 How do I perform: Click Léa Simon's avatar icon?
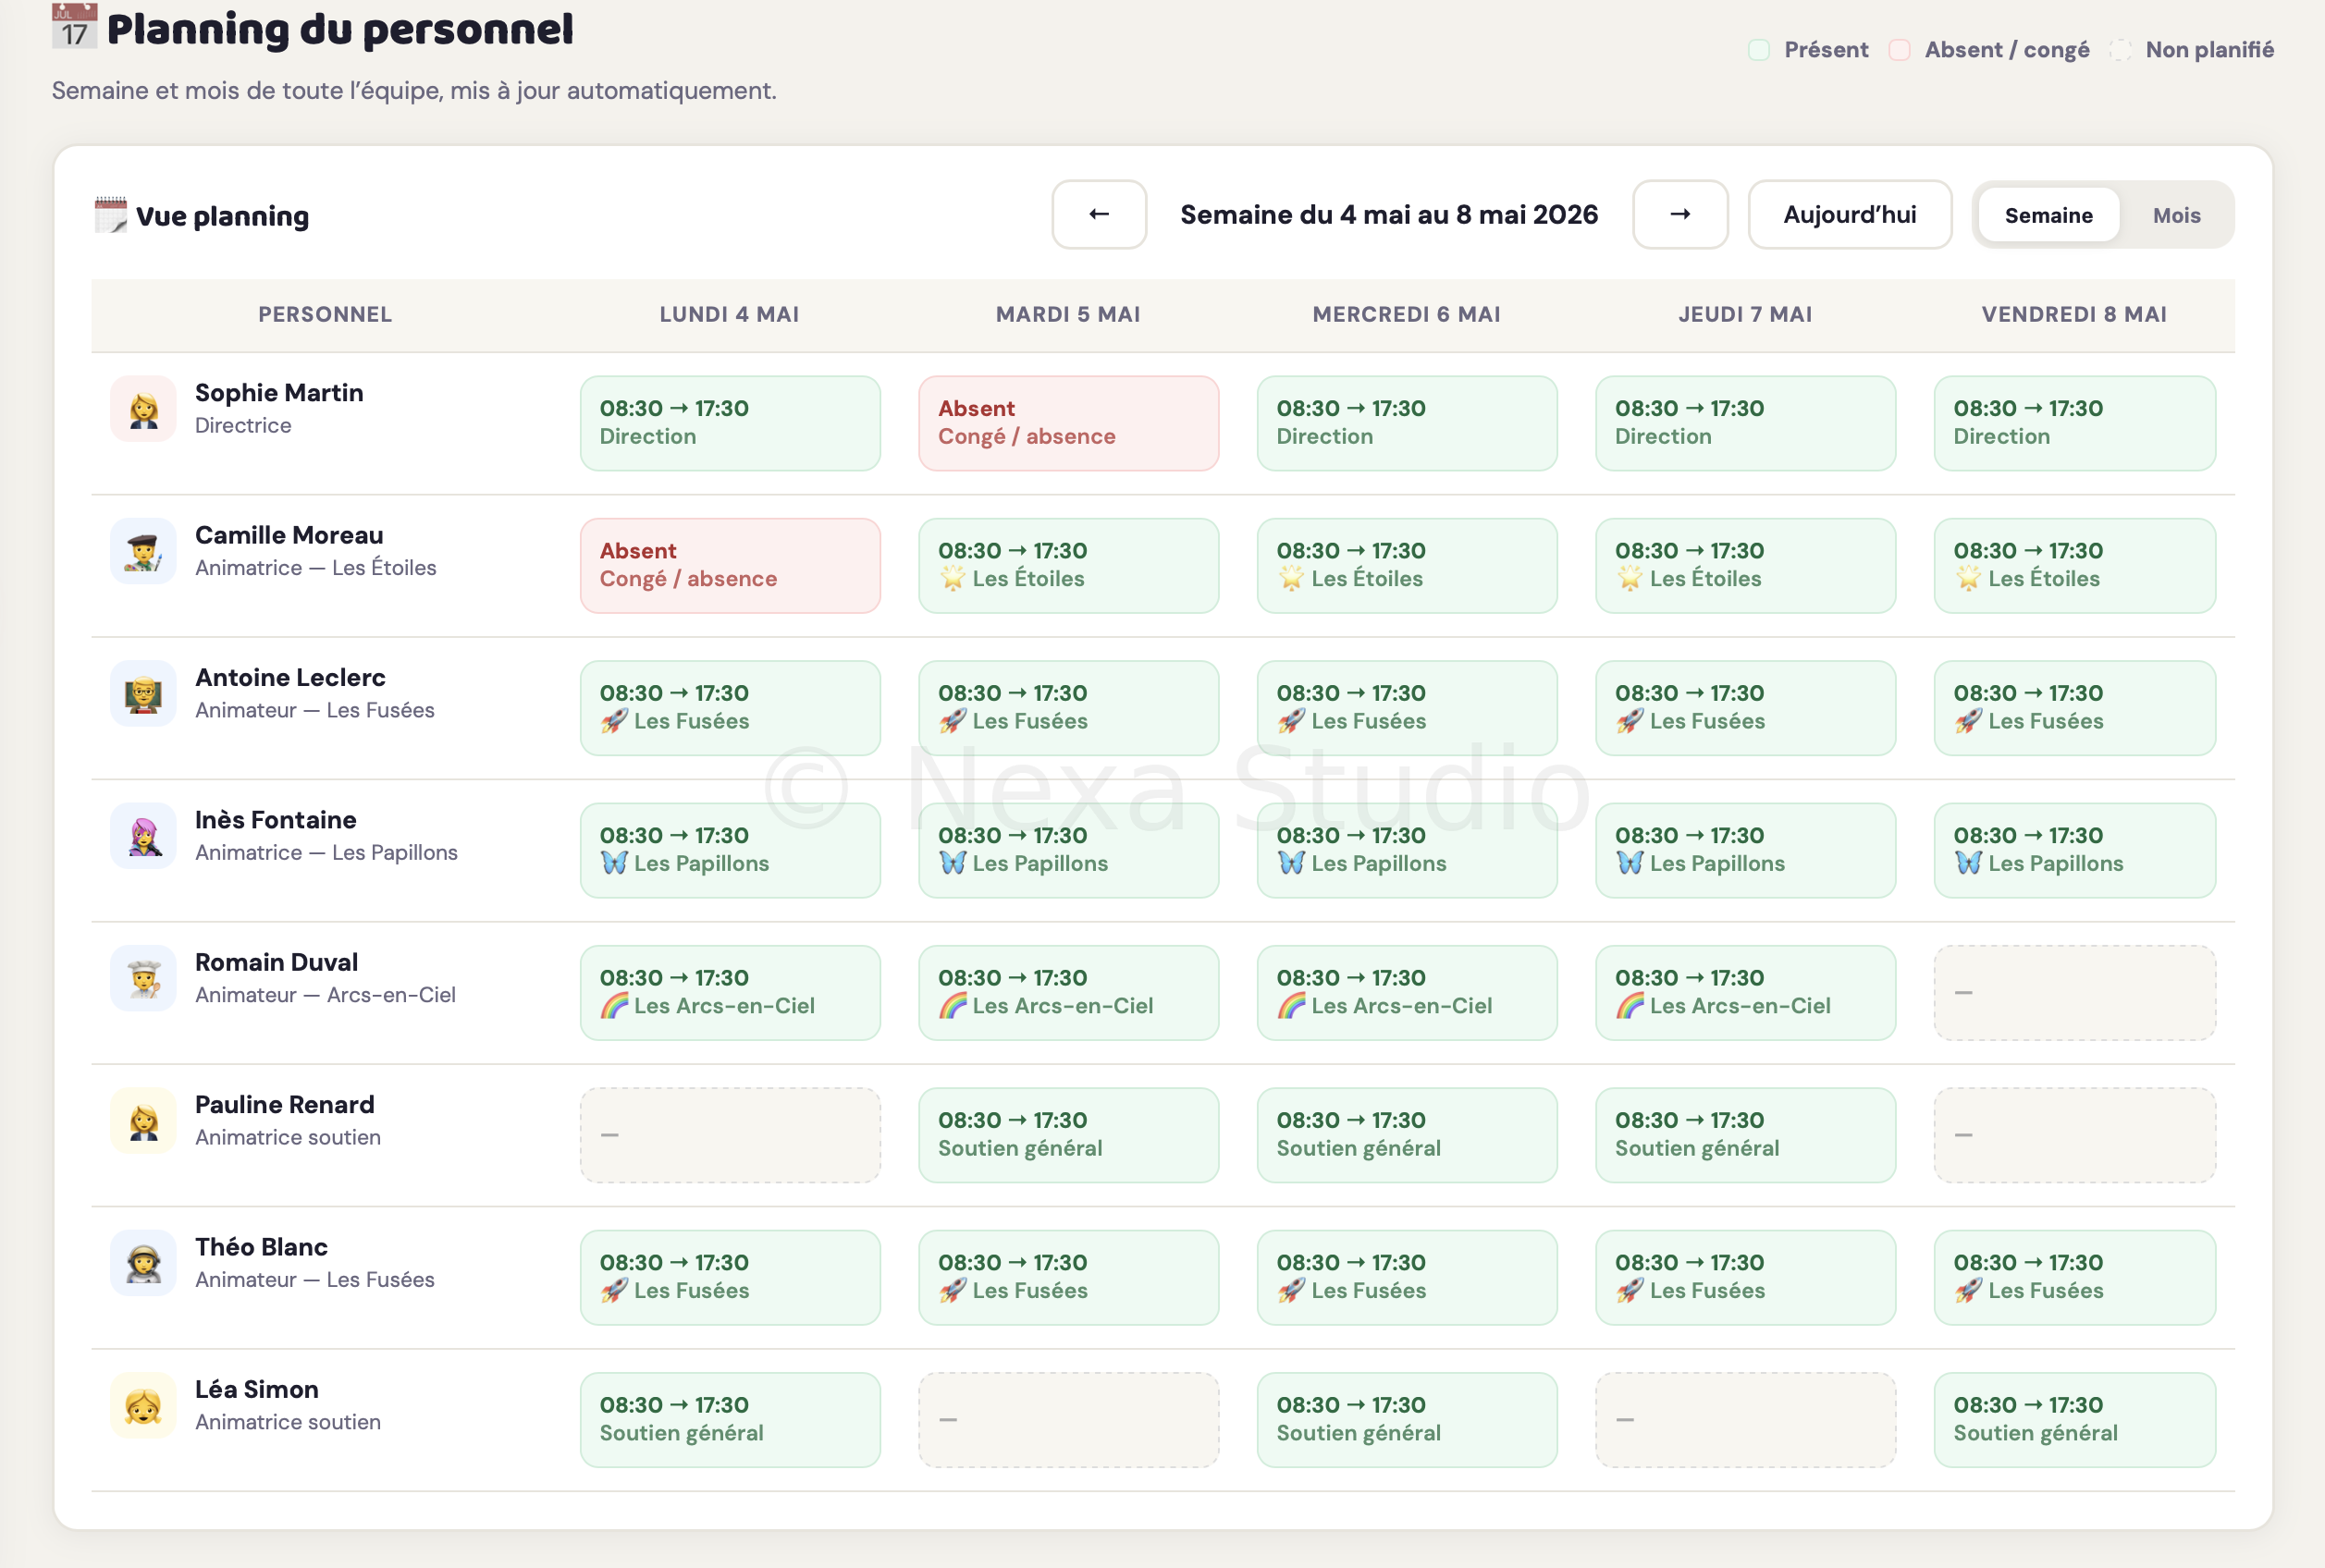tap(143, 1405)
